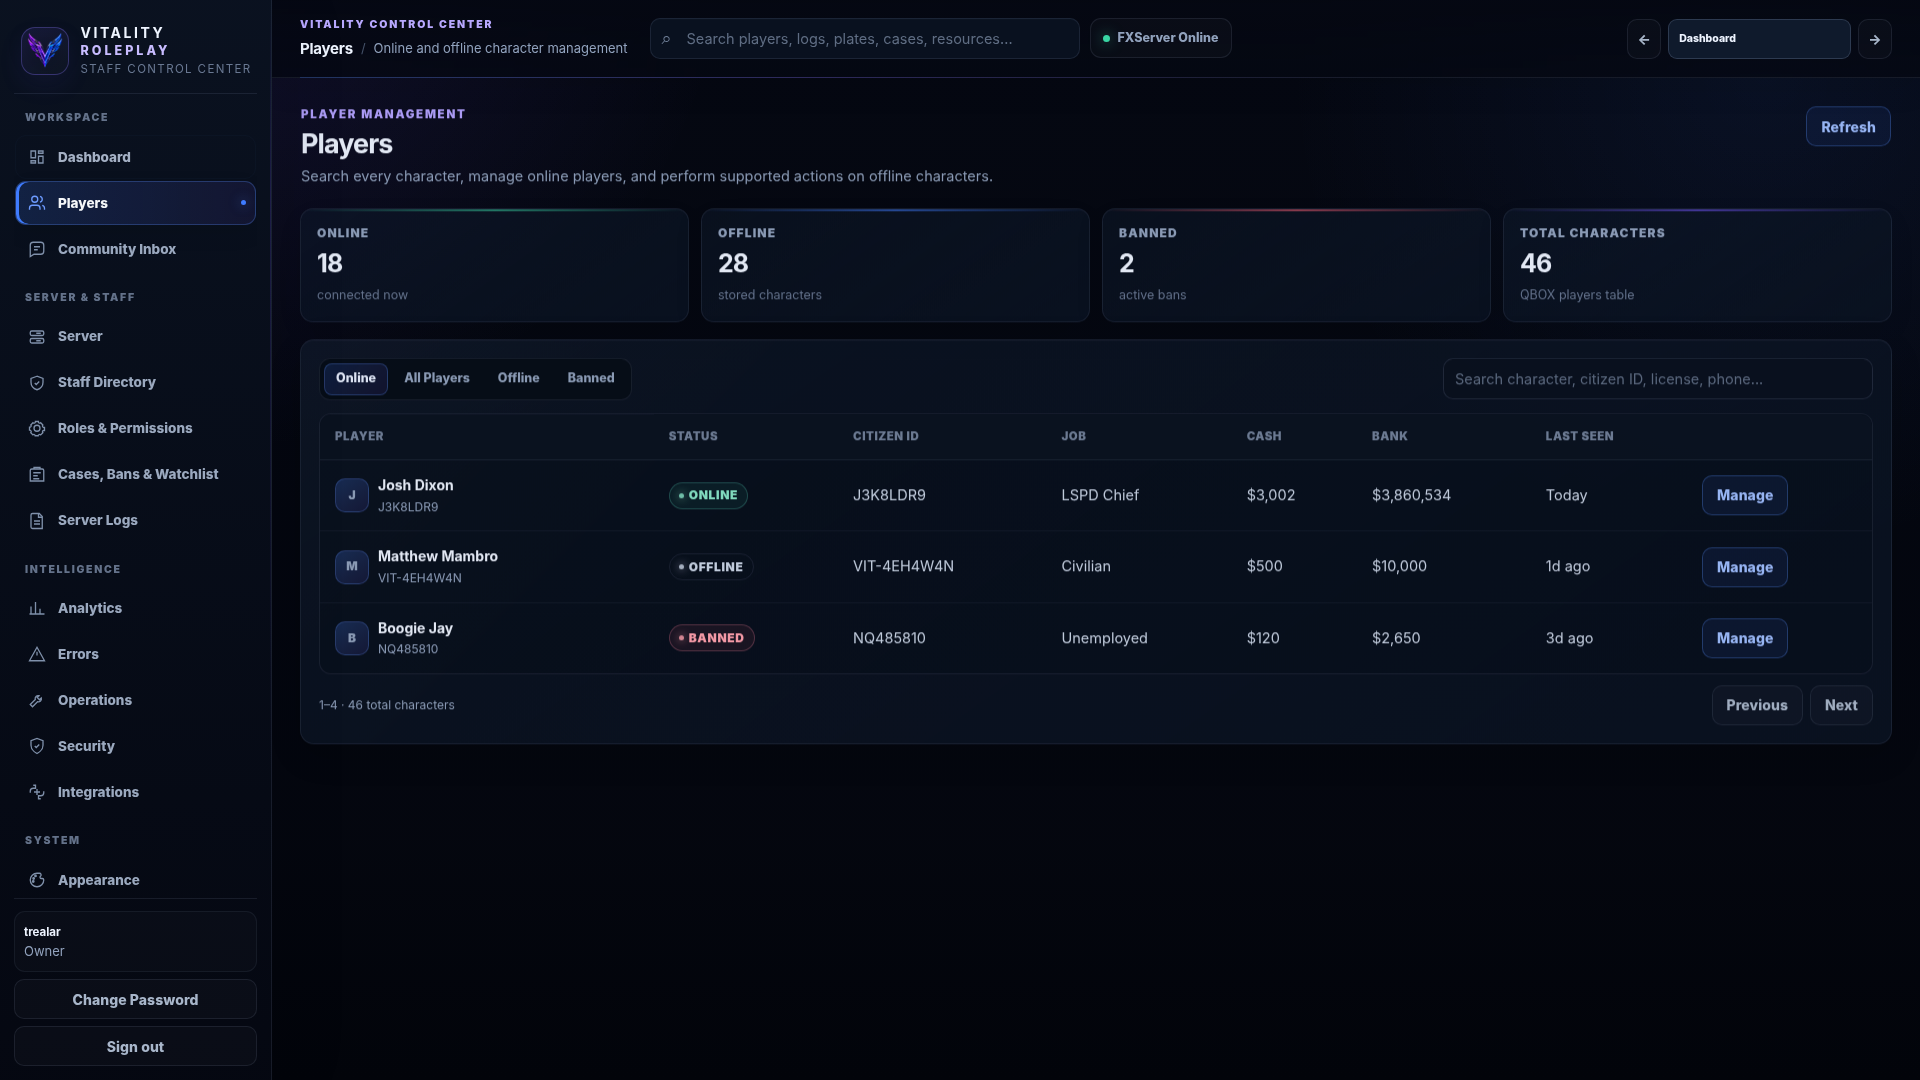The height and width of the screenshot is (1080, 1920).
Task: Focus the search character table field
Action: (1657, 379)
